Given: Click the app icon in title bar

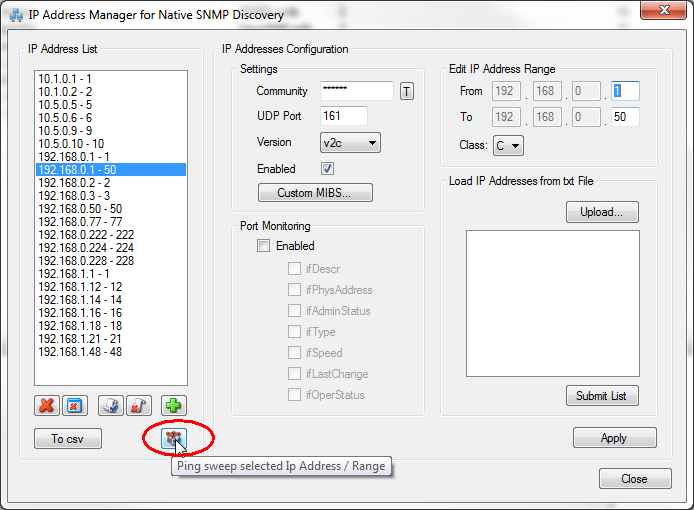Looking at the screenshot, I should point(16,15).
